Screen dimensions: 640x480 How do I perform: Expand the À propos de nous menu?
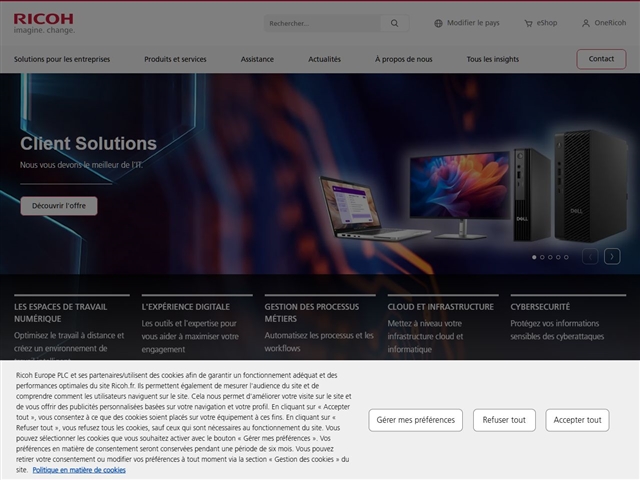tap(403, 59)
